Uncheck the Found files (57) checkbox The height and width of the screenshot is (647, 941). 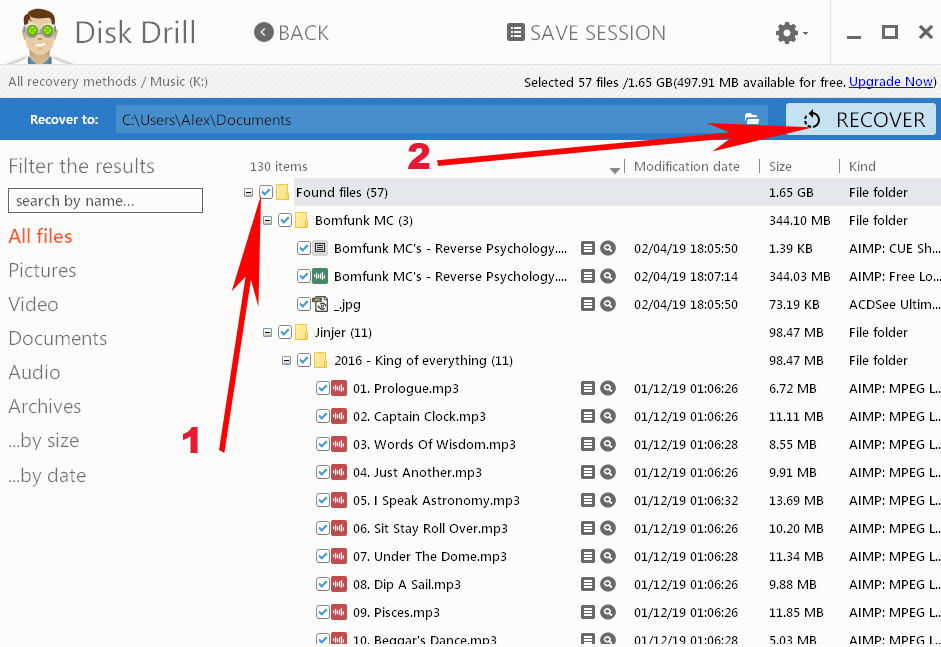(266, 192)
